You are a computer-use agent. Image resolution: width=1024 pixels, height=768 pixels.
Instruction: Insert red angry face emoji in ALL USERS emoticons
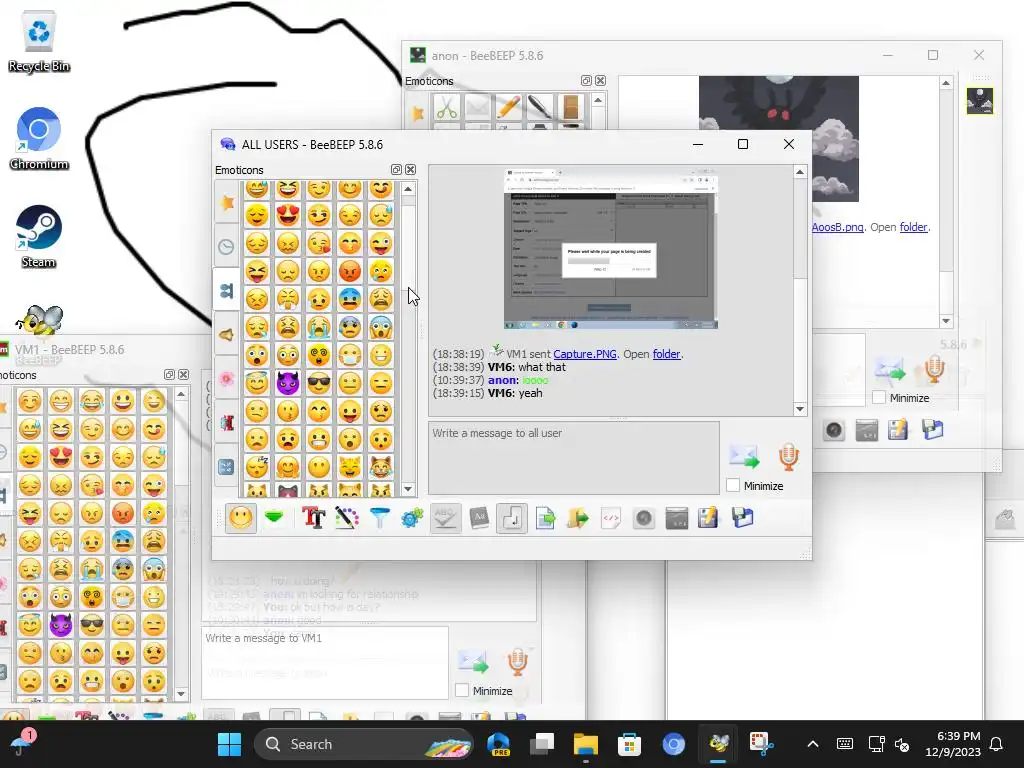tap(349, 271)
